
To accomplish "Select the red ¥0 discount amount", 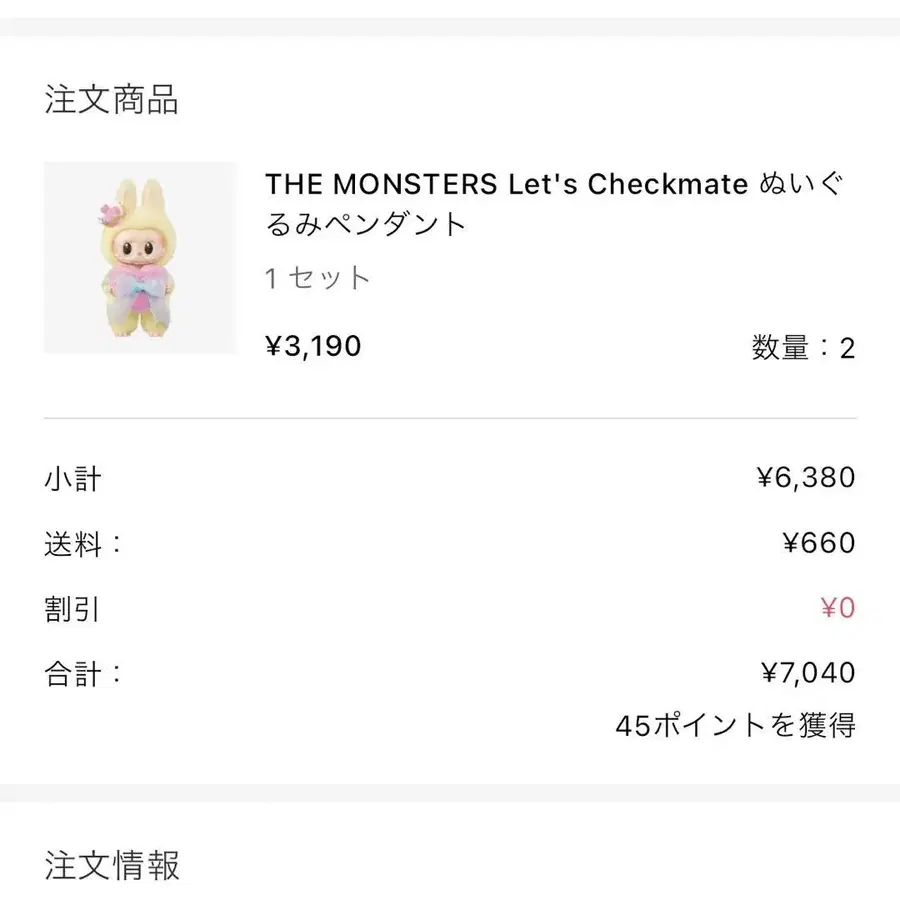I will [x=837, y=608].
